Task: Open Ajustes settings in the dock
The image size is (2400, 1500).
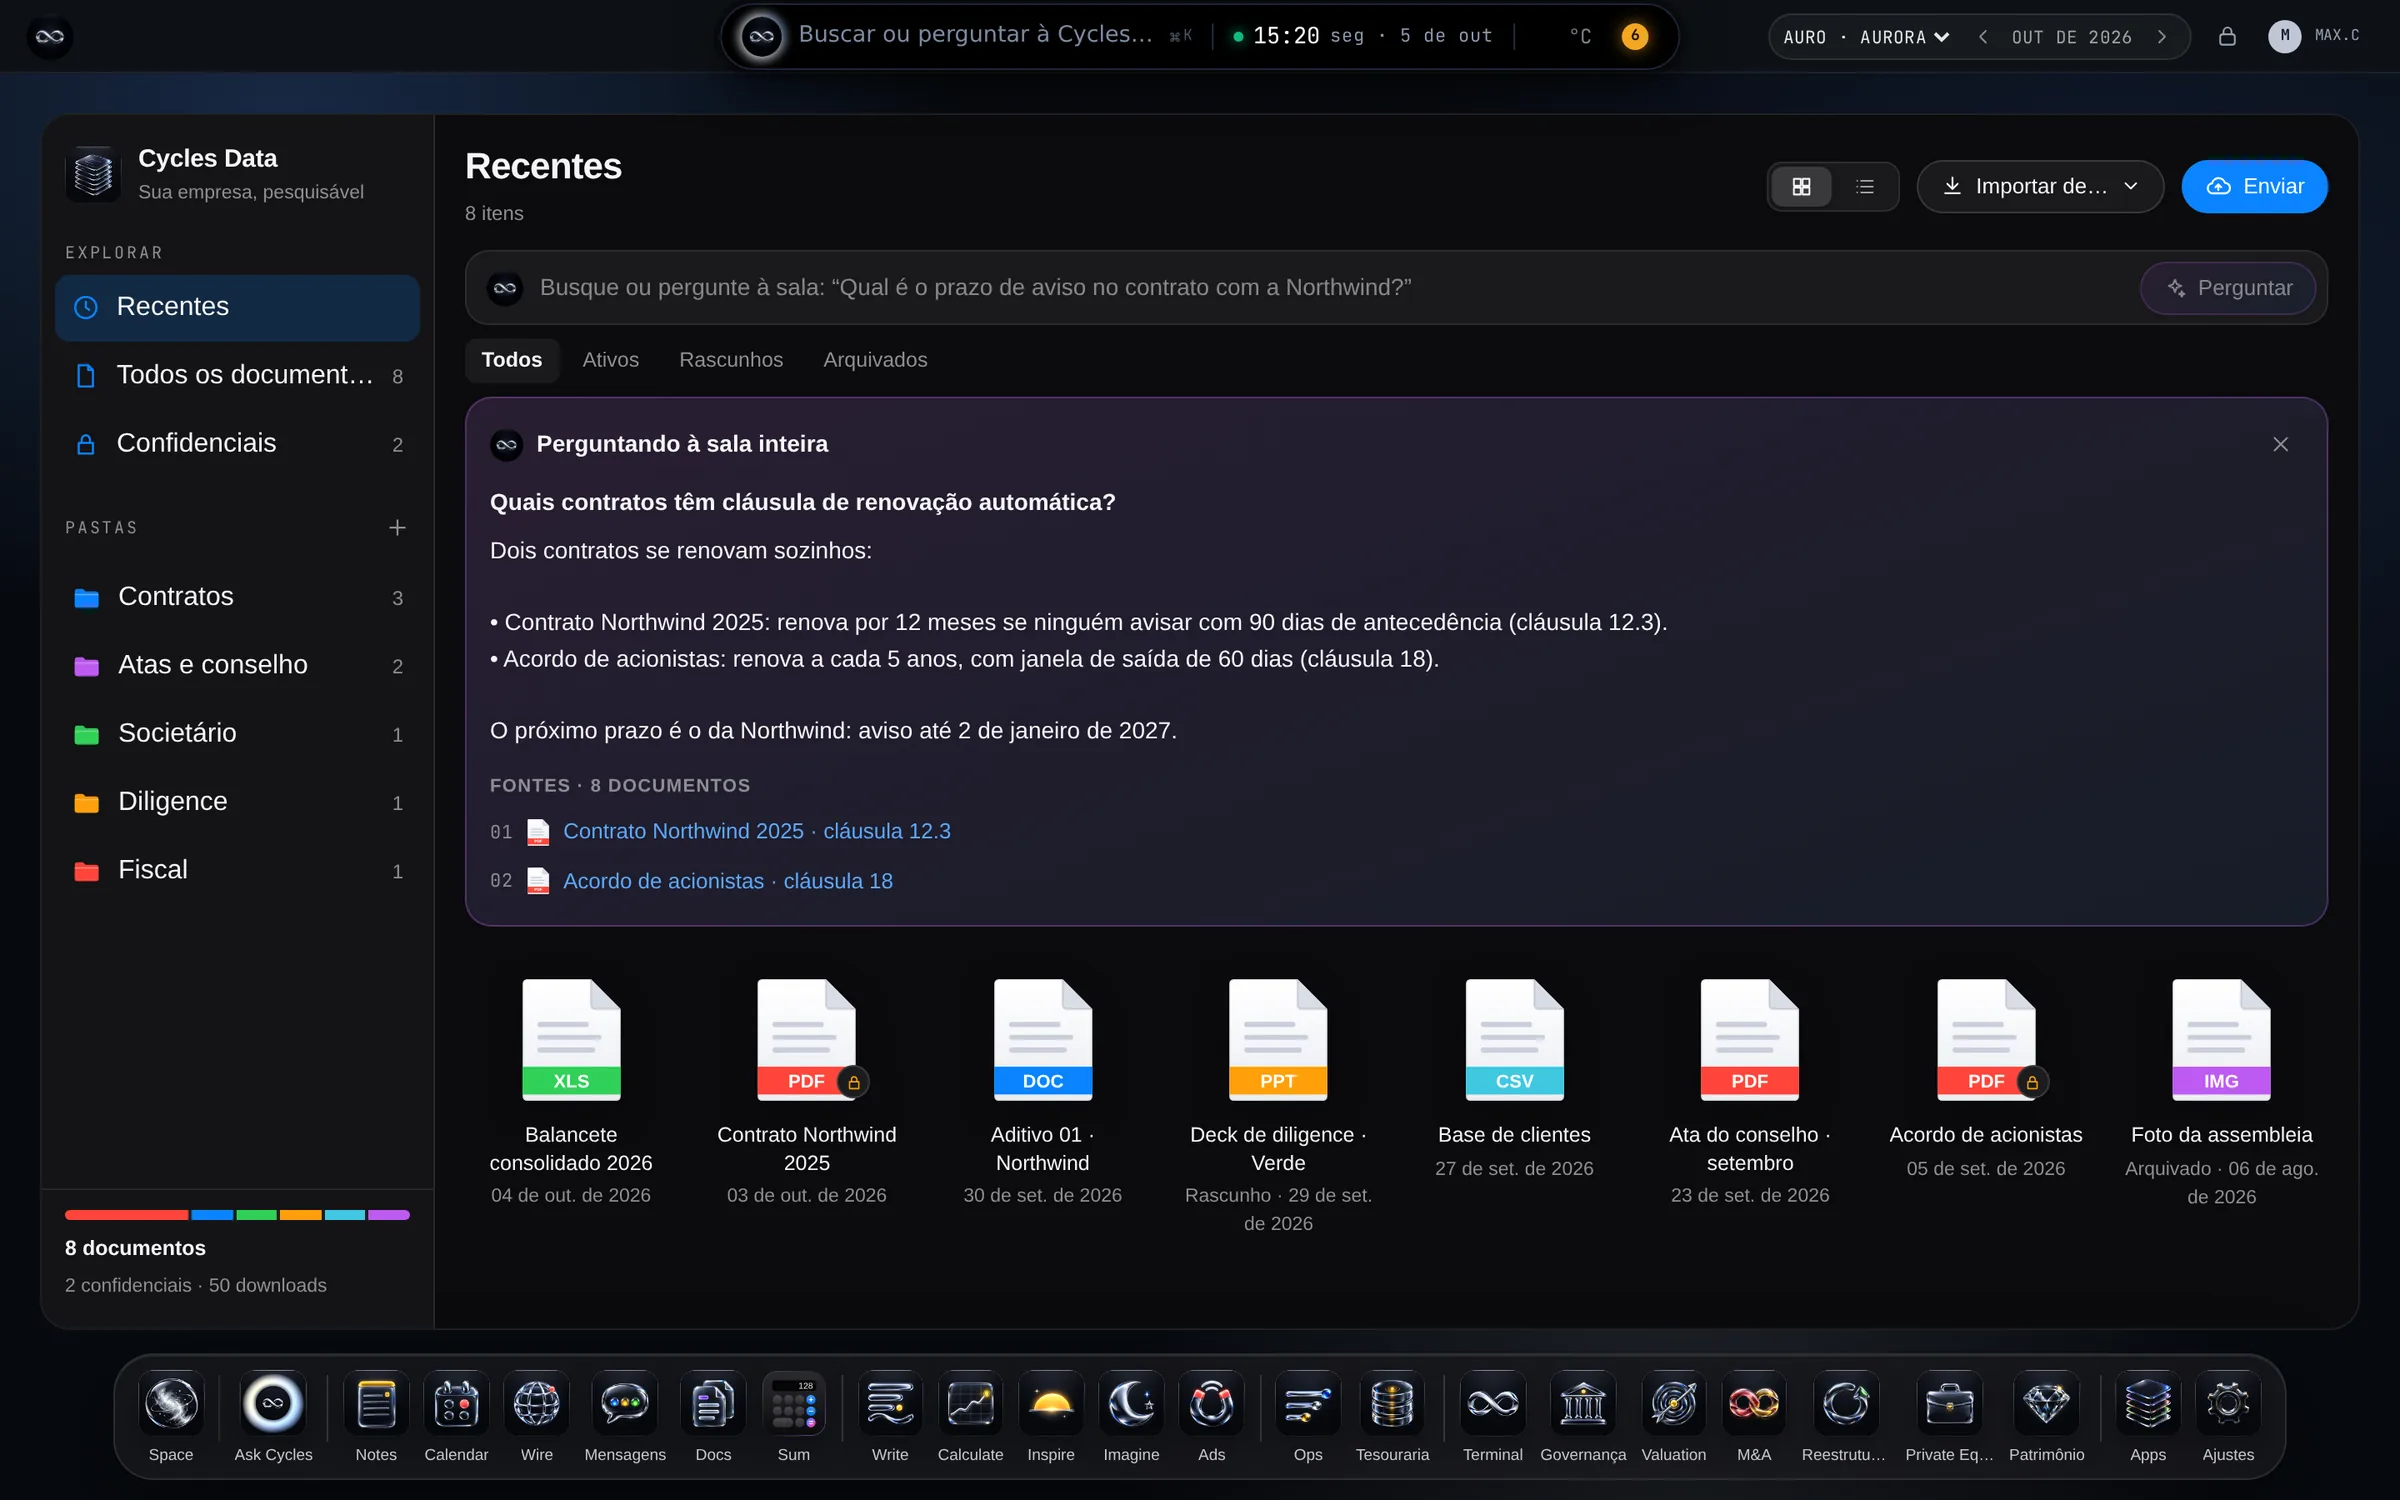Action: point(2228,1415)
